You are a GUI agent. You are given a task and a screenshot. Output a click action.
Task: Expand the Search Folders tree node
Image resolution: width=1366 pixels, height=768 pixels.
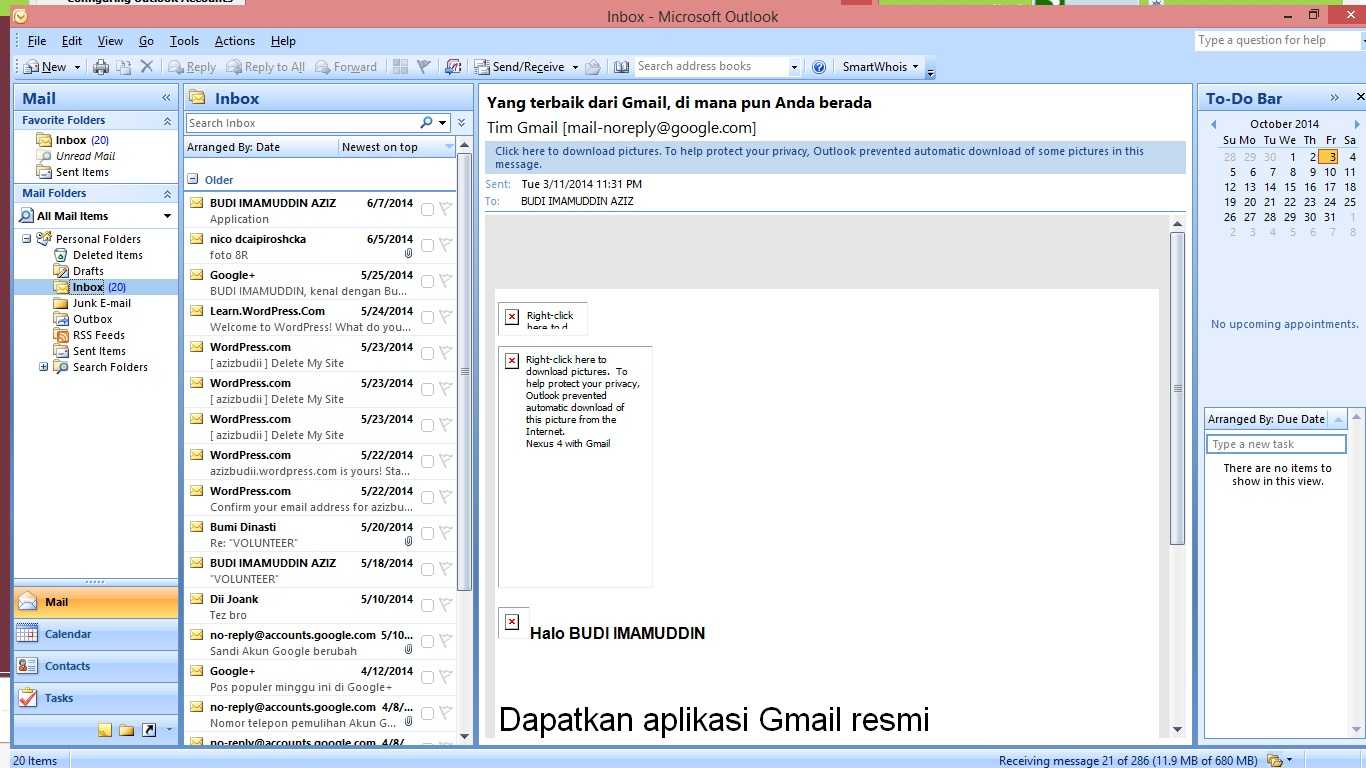click(x=43, y=367)
